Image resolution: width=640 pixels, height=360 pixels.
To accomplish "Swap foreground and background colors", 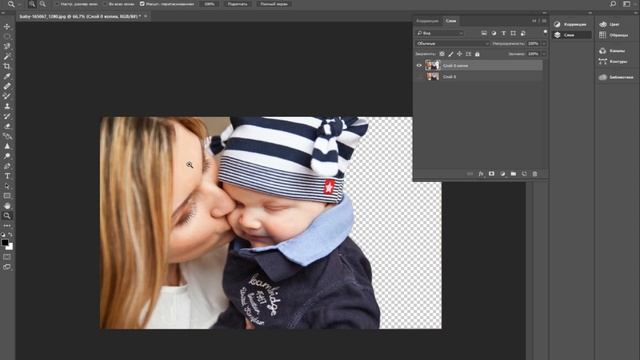I will [11, 235].
